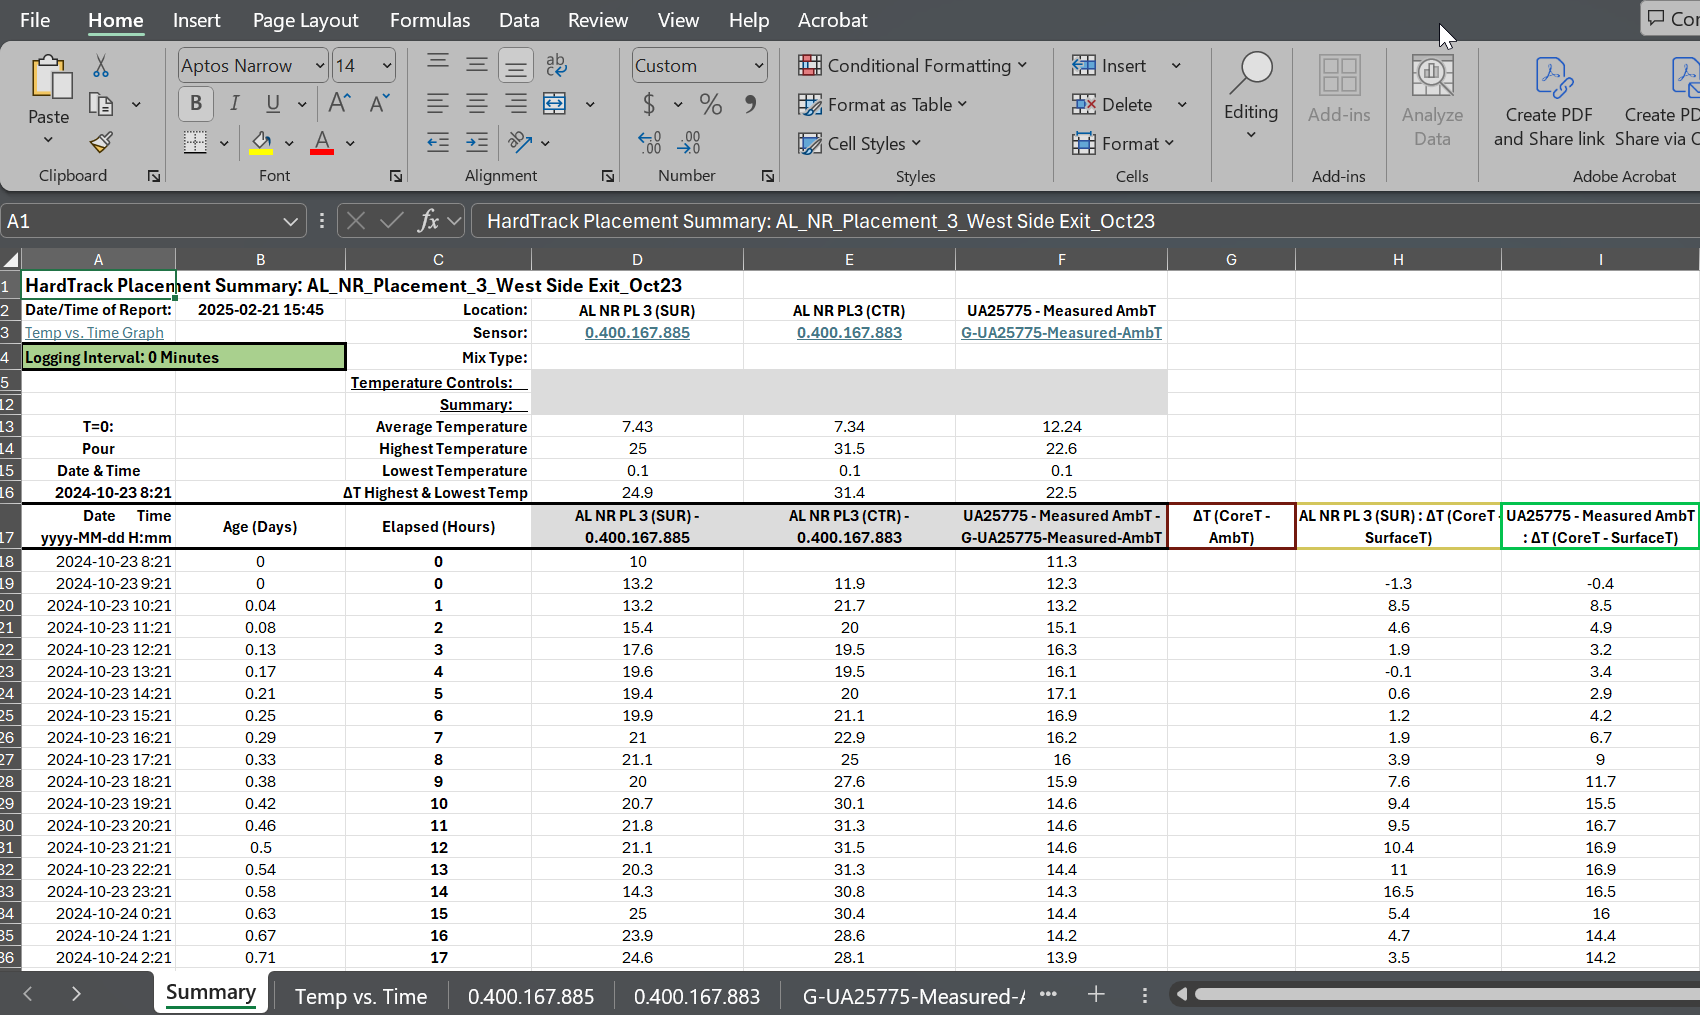Switch to Temp vs. Time sheet

(x=360, y=996)
